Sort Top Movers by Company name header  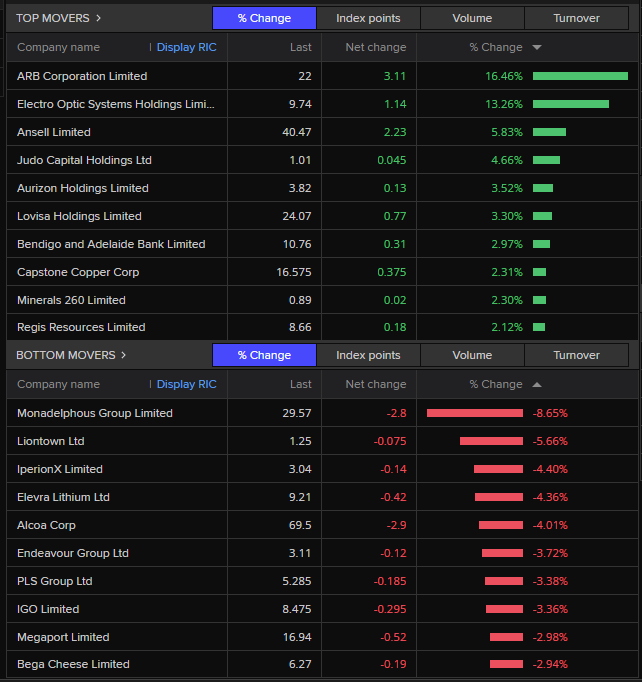[58, 47]
